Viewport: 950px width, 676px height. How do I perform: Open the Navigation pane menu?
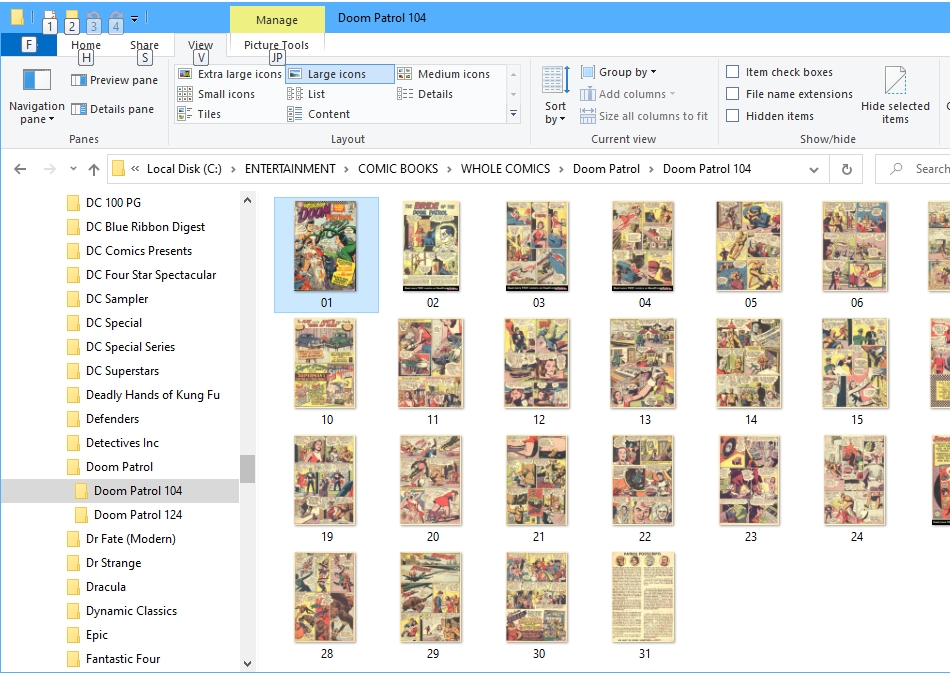coord(36,96)
